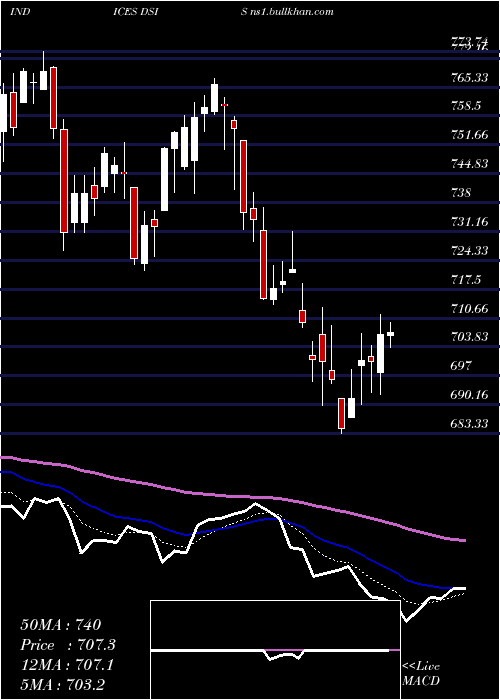The image size is (500, 700).
Task: Click the 683.33 price label
Action: [x=469, y=424]
